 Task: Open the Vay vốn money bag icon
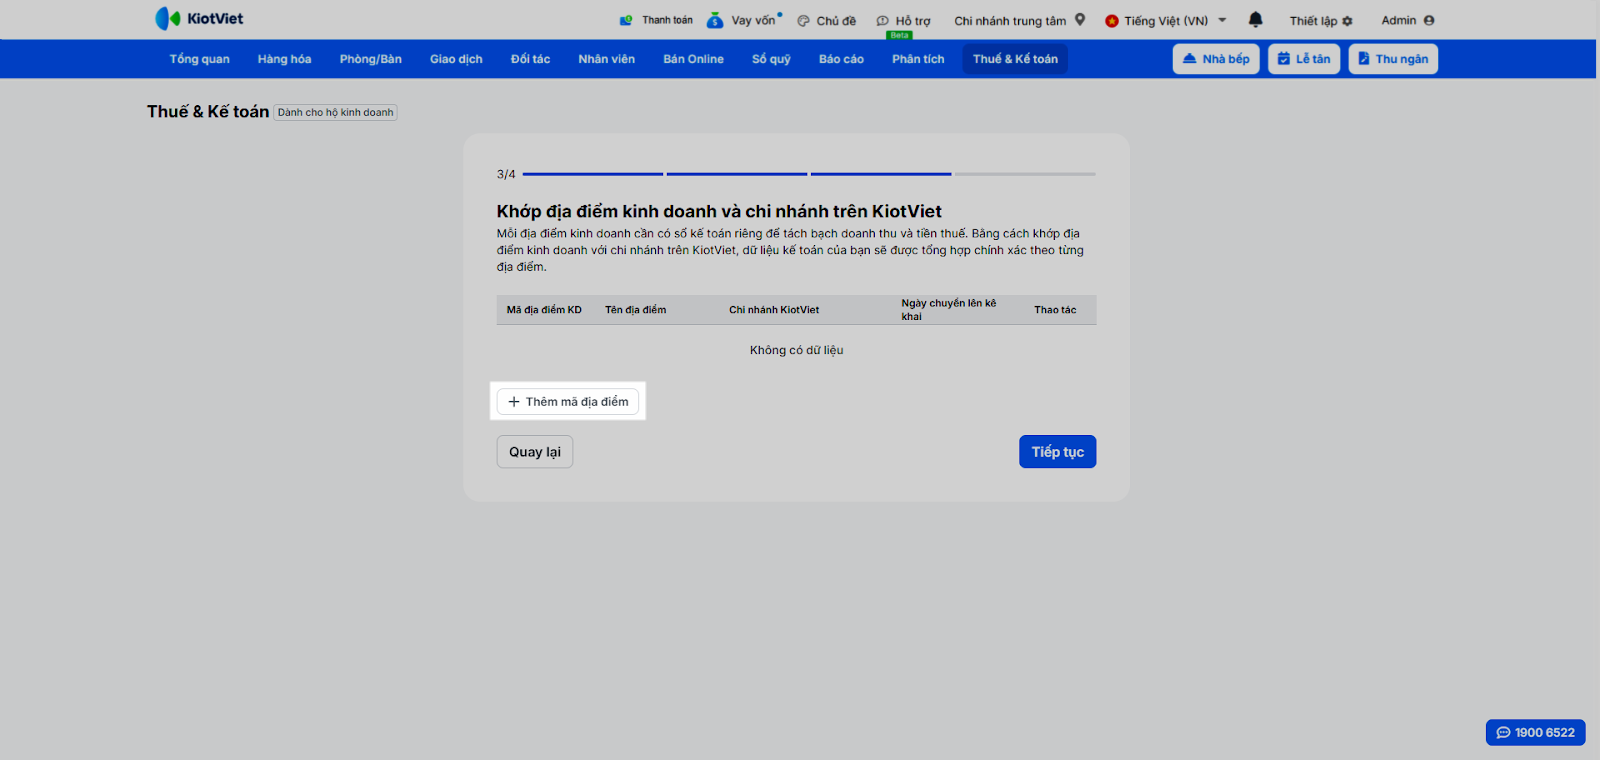tap(715, 20)
